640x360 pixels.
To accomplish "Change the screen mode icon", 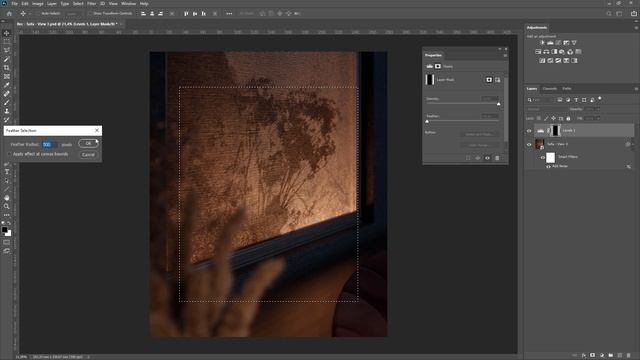I will tap(7, 251).
